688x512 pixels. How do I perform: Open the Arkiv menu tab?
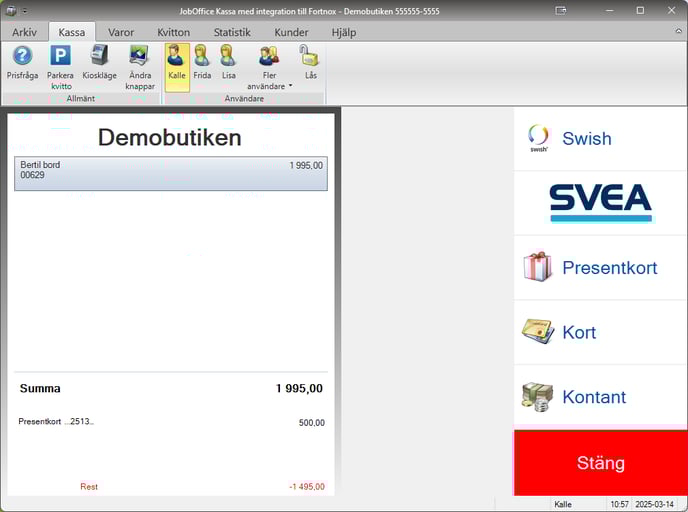tap(24, 32)
